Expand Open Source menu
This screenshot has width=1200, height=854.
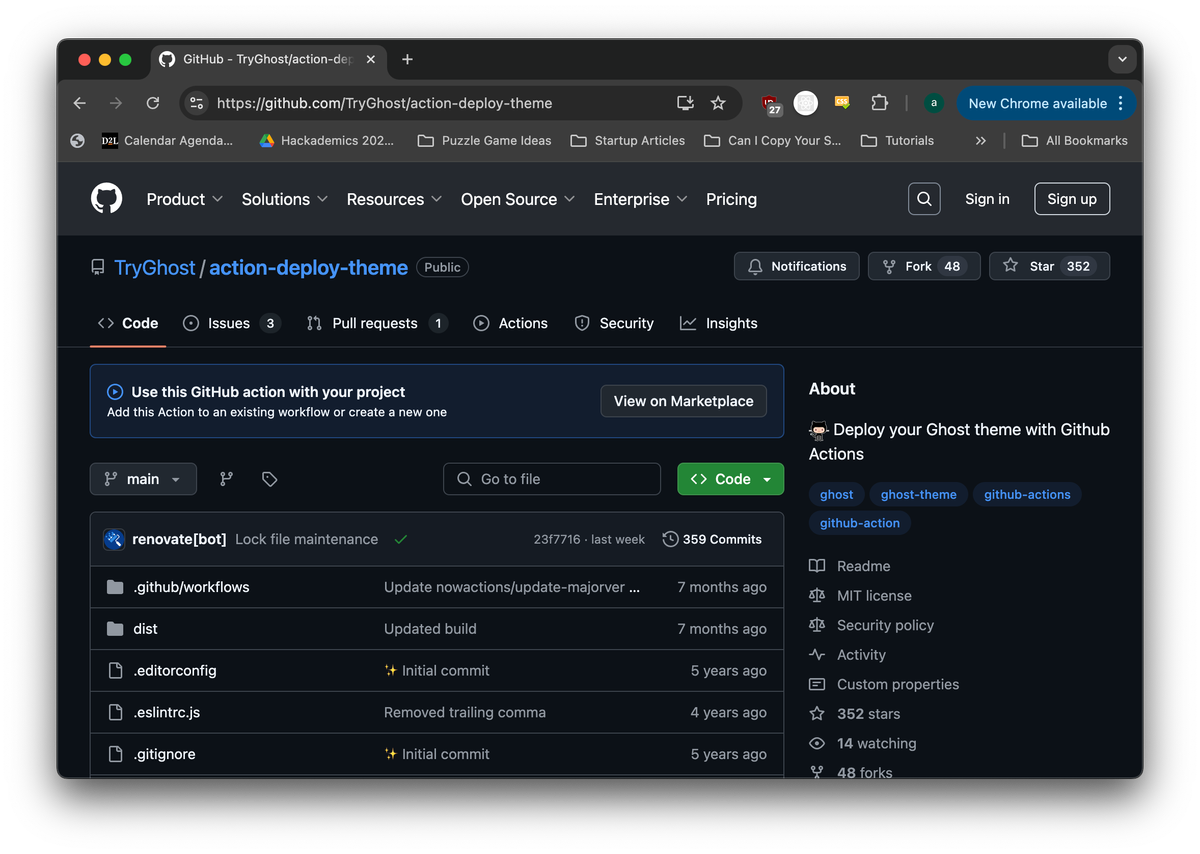point(518,199)
